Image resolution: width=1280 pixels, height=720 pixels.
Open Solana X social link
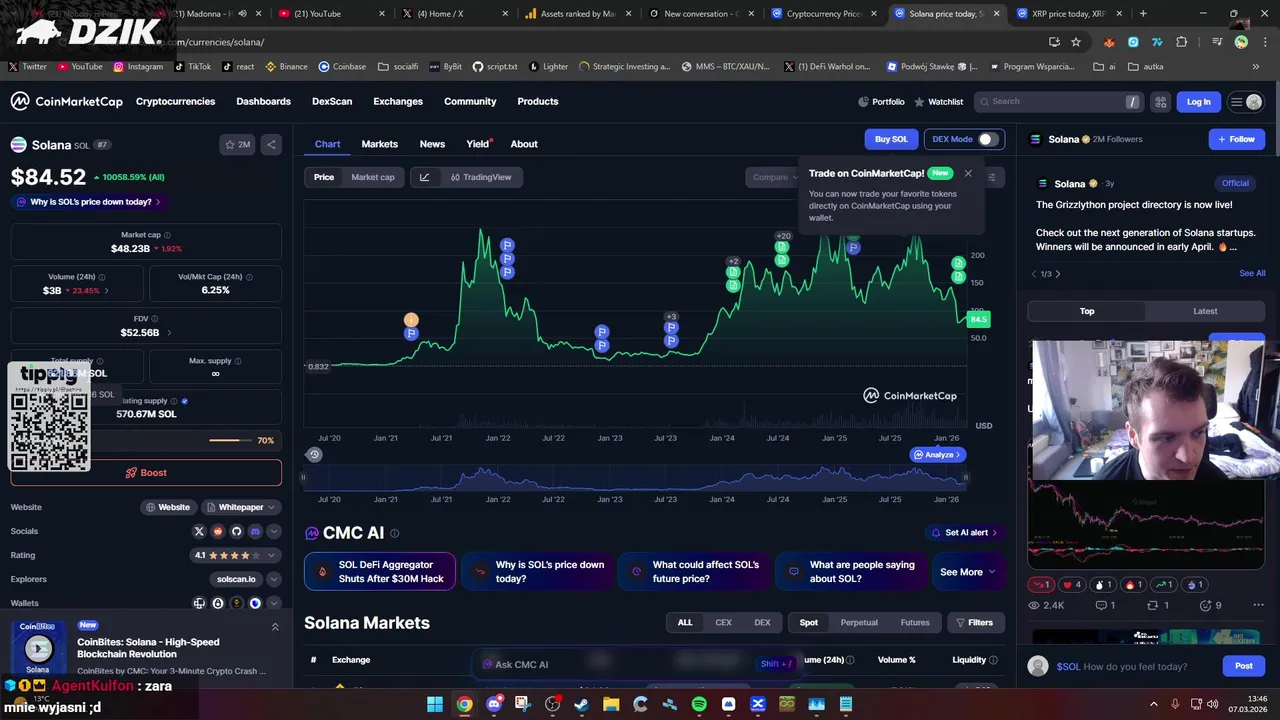coord(199,531)
